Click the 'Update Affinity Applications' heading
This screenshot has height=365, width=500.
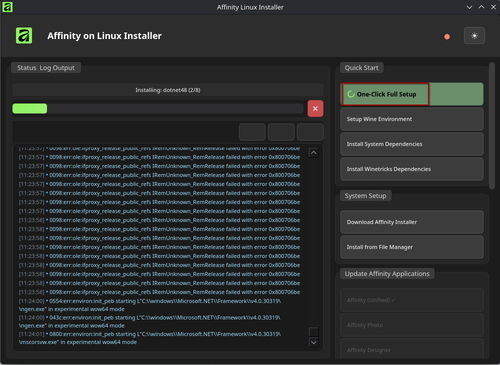(387, 274)
